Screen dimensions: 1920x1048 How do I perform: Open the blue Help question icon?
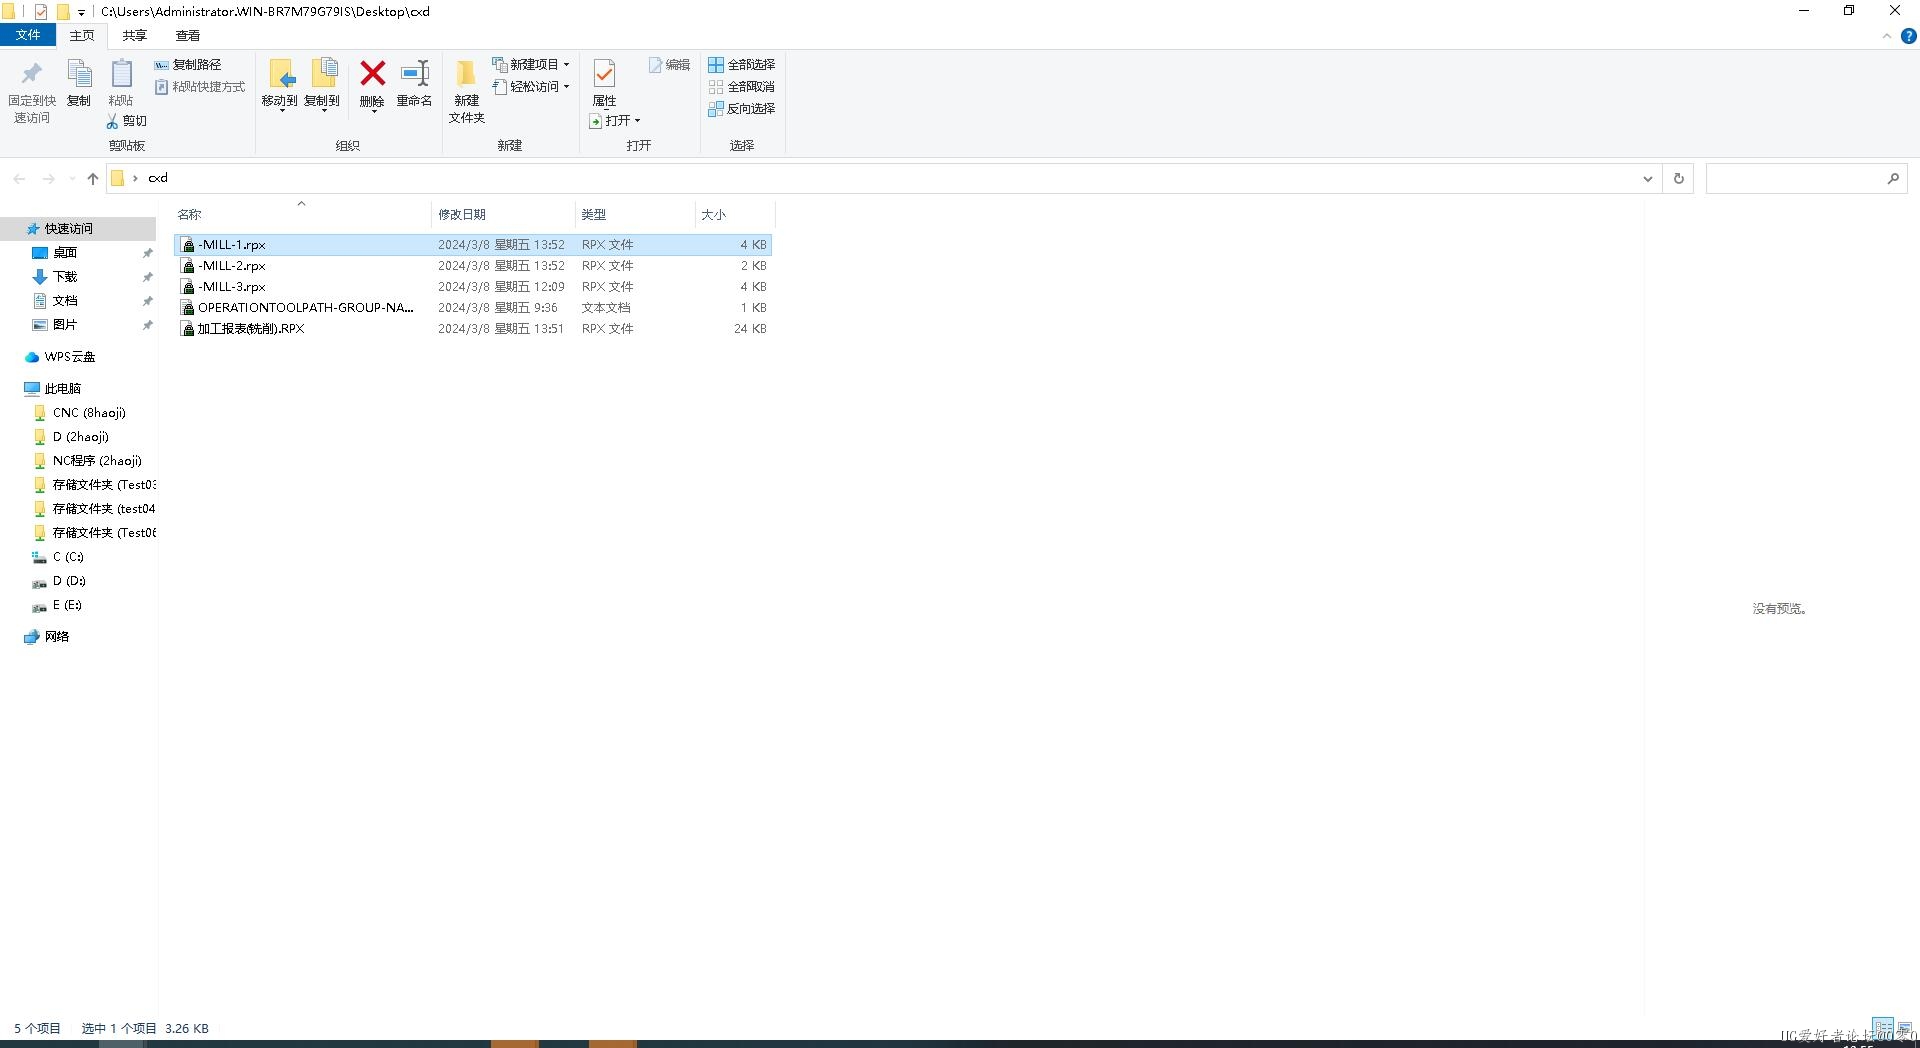(1908, 36)
